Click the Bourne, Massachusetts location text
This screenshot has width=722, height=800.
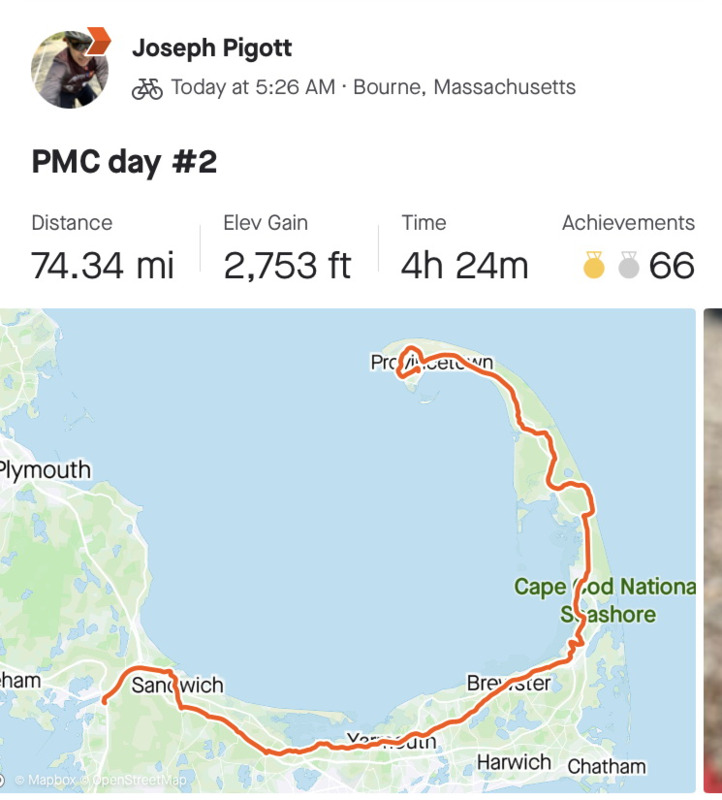coord(464,87)
